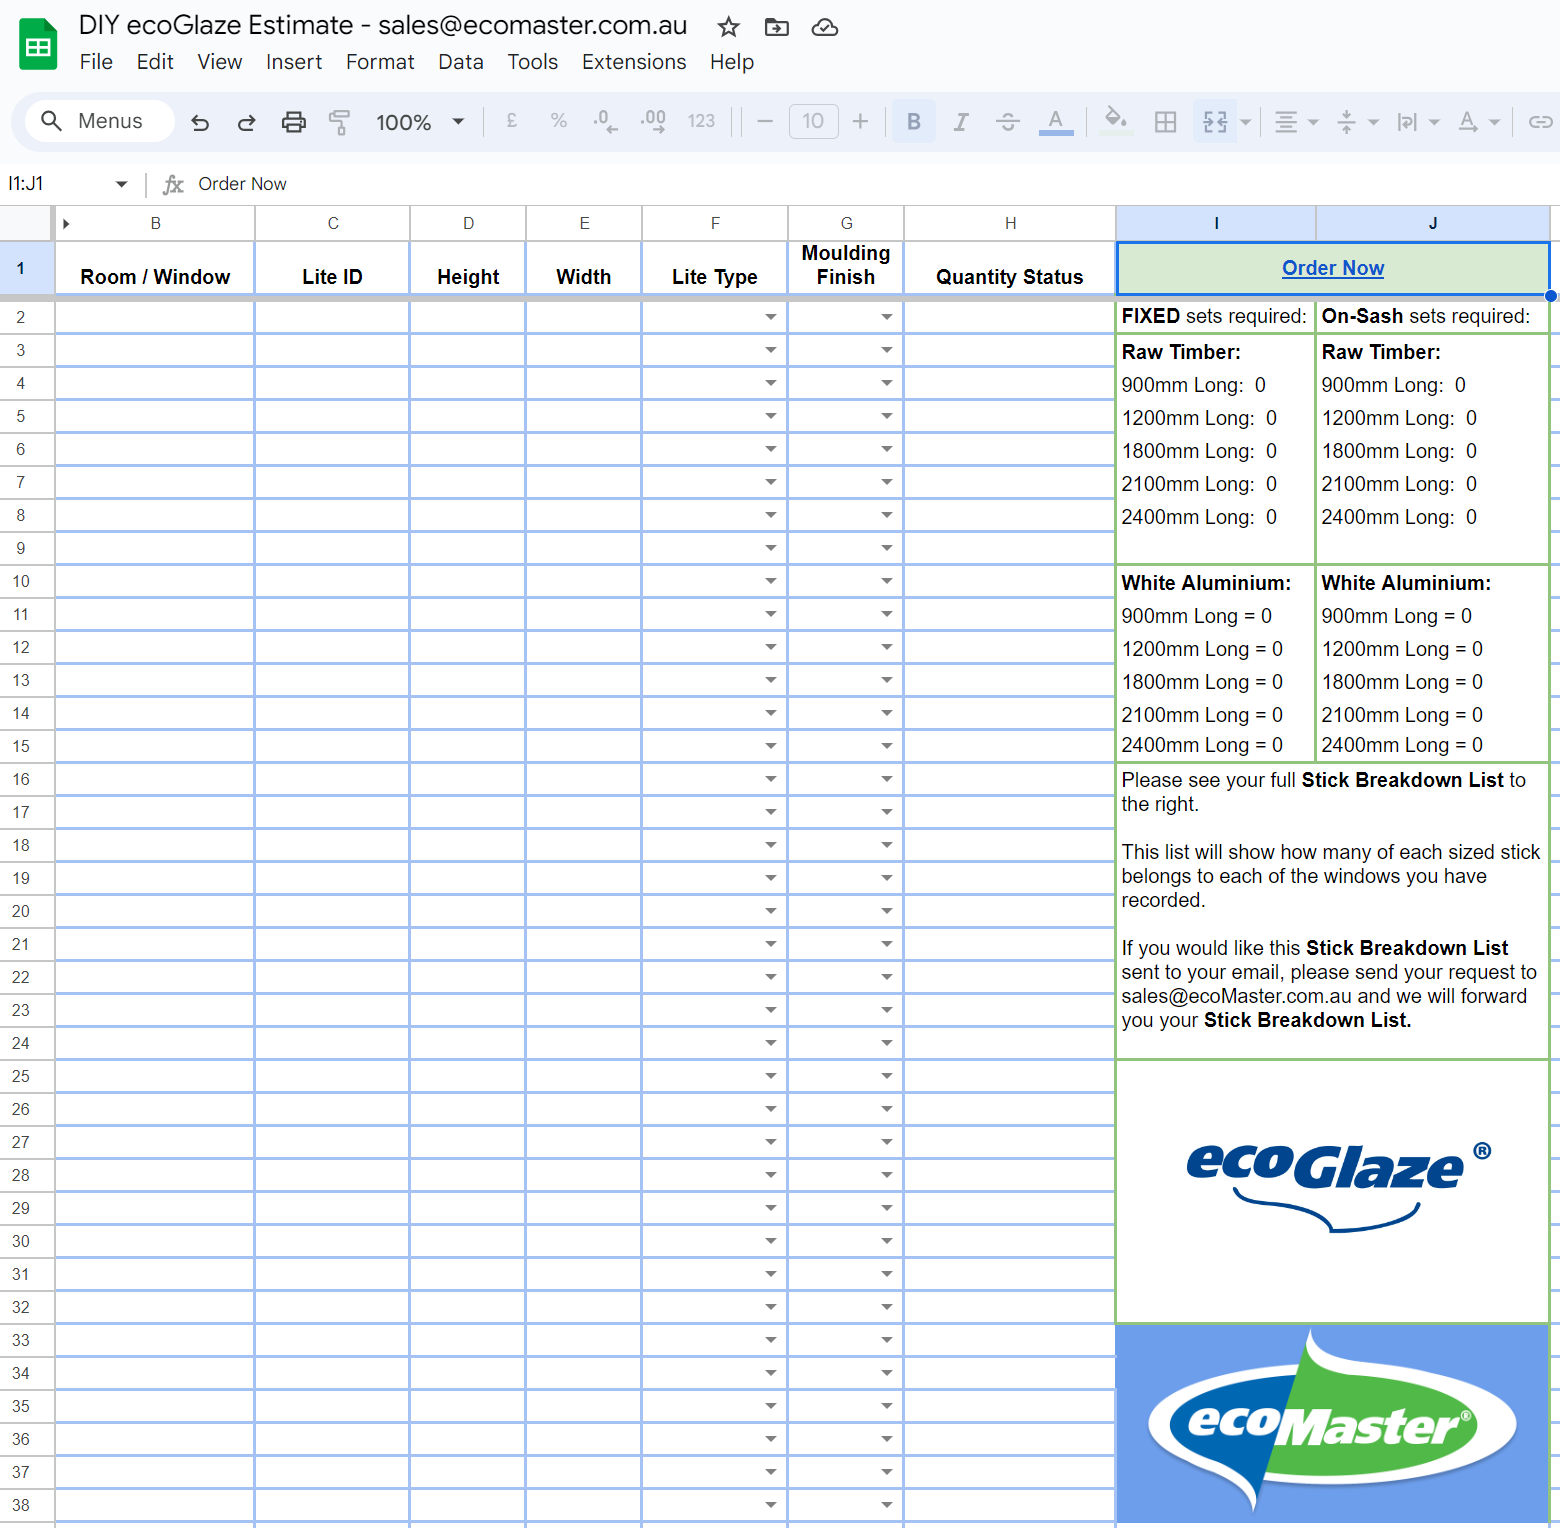Click the document title text

pos(383,26)
